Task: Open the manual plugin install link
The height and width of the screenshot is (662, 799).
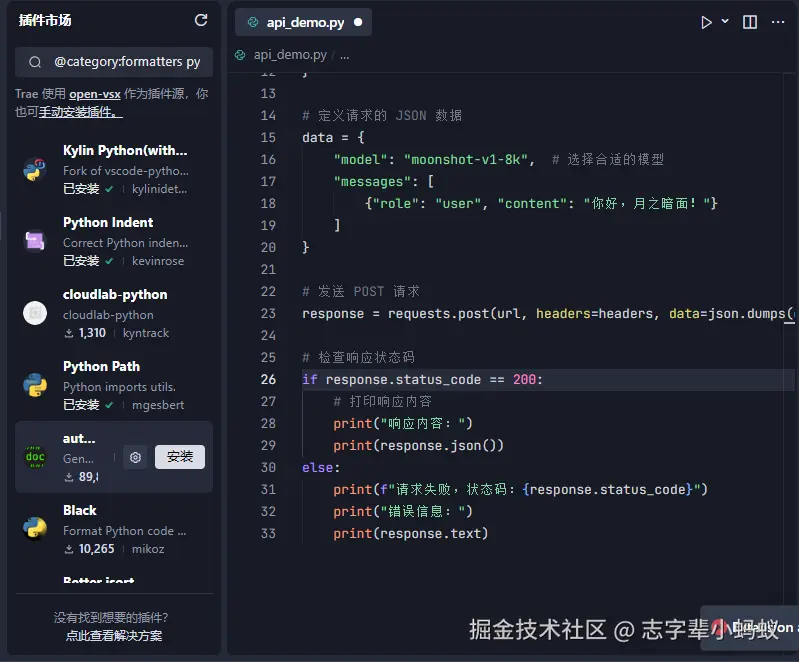Action: click(x=81, y=112)
